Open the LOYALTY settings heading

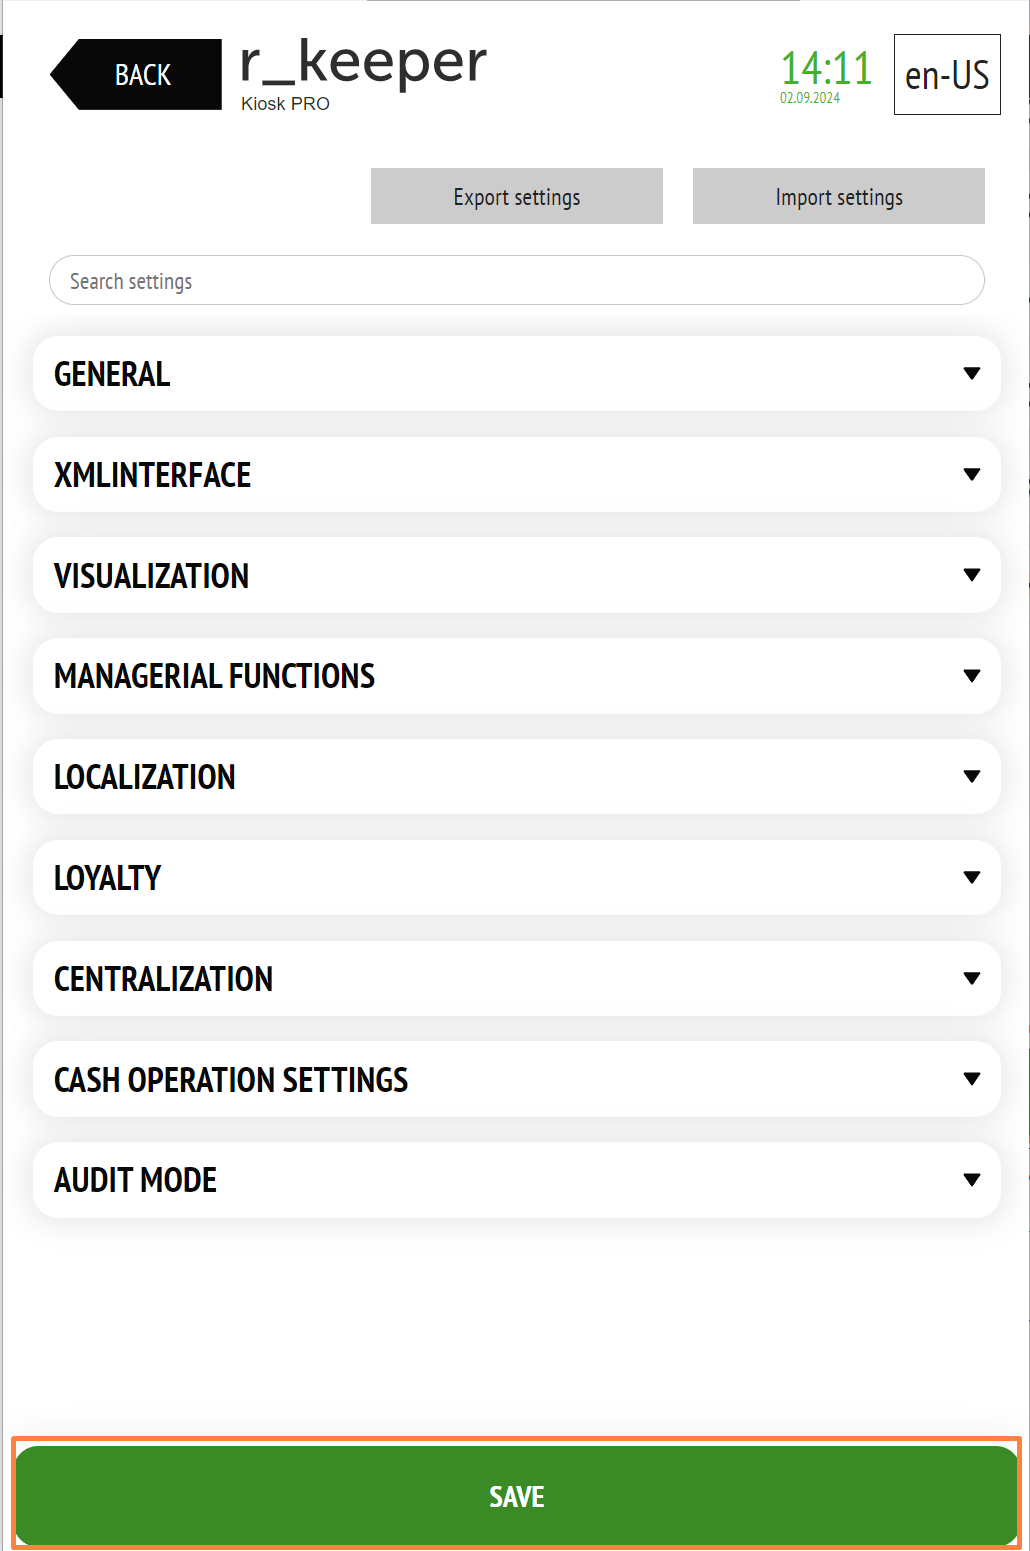pos(107,878)
